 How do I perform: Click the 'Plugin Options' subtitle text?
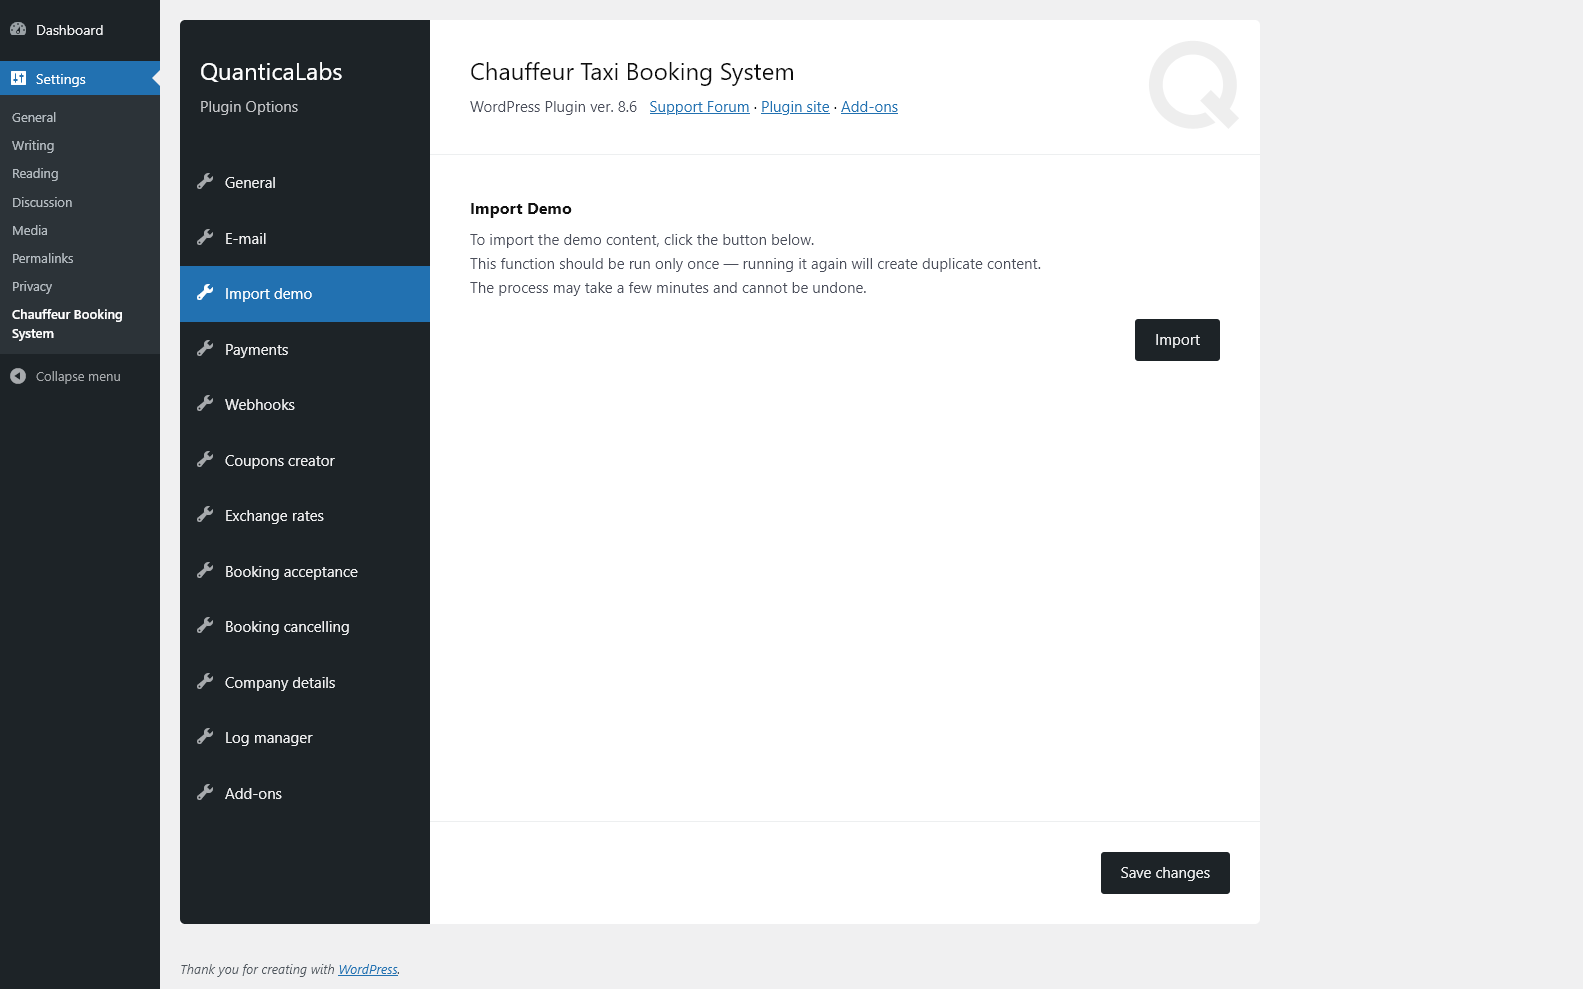[x=249, y=107]
